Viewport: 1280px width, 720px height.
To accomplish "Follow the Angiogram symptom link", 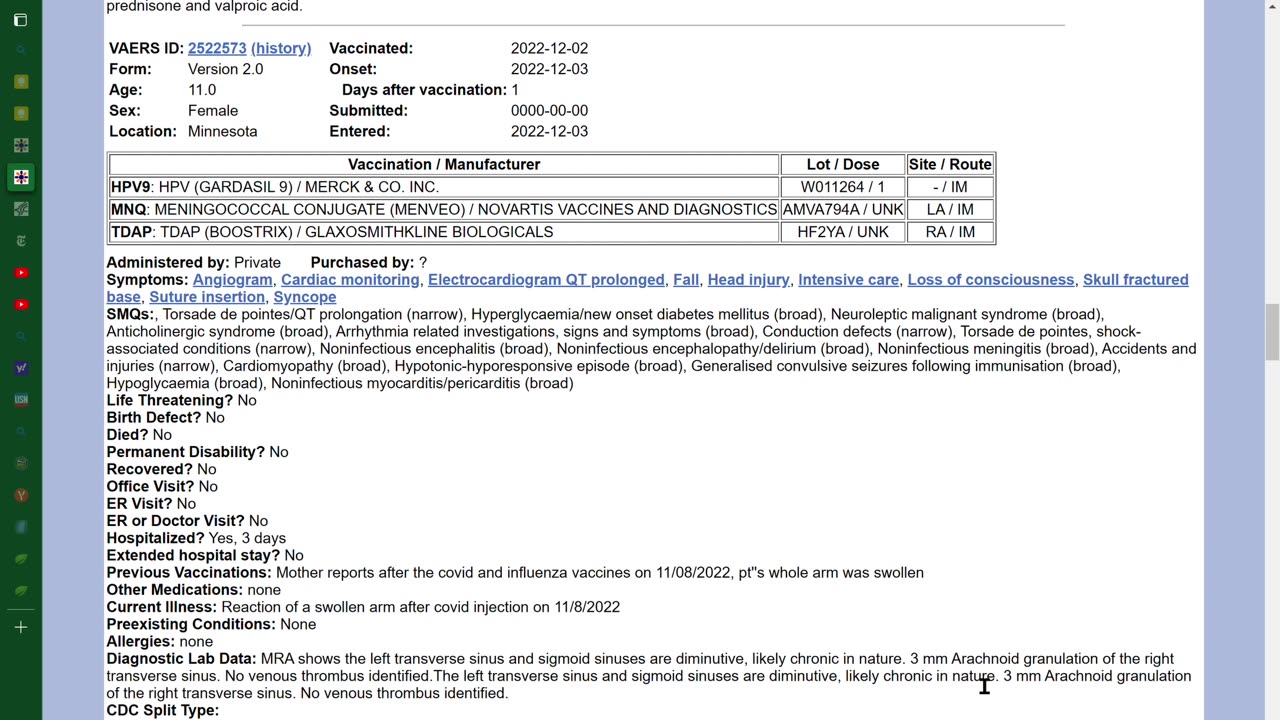I will tap(232, 280).
